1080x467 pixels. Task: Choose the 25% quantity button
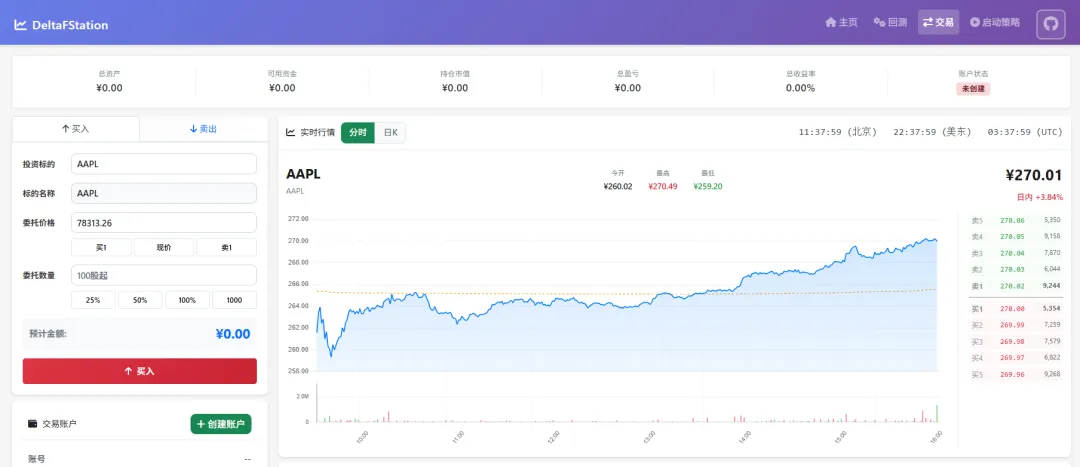93,300
